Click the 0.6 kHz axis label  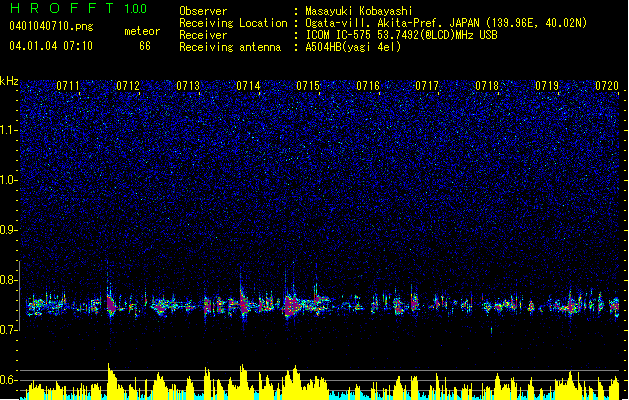(9, 380)
